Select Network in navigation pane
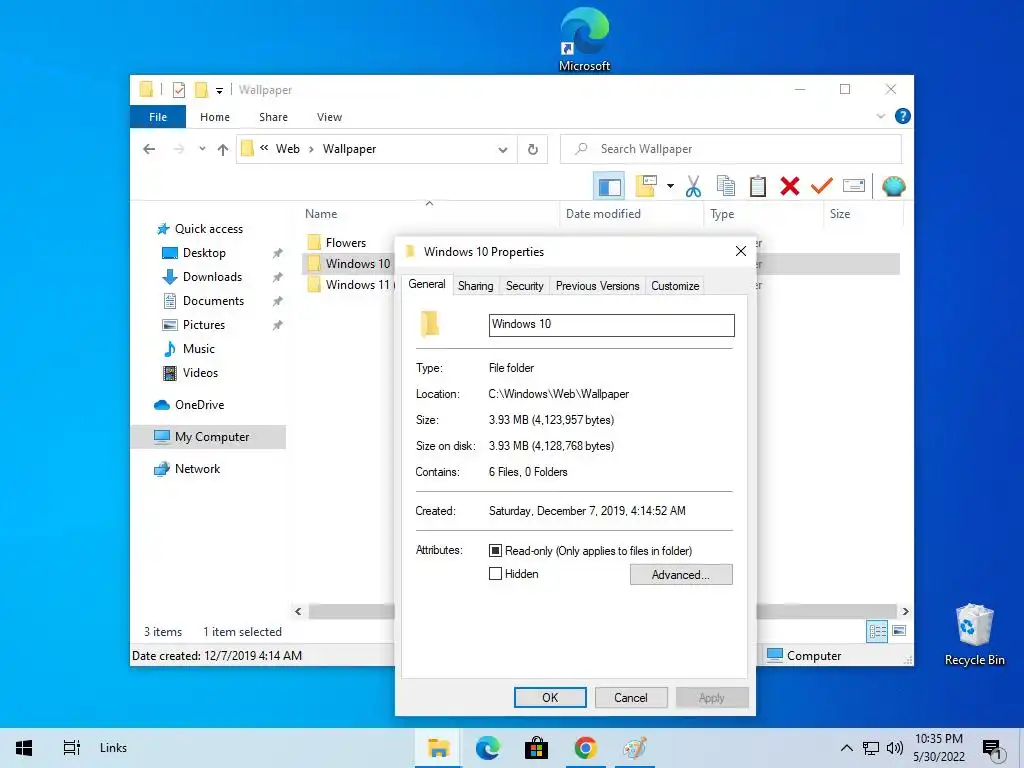The width and height of the screenshot is (1024, 768). [x=197, y=469]
